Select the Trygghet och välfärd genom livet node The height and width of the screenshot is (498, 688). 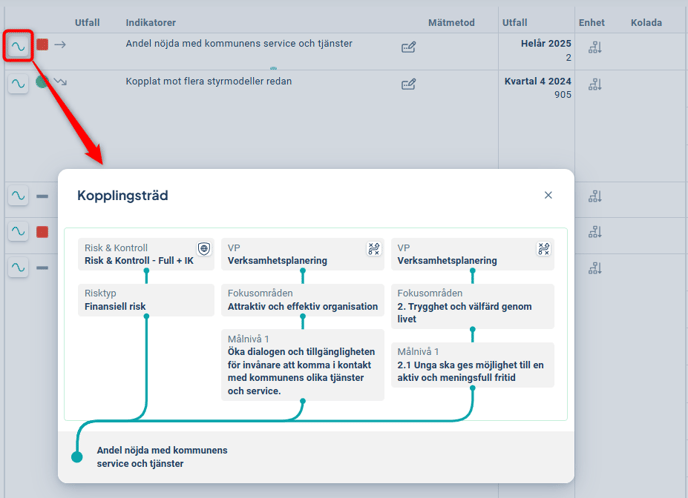coord(472,306)
